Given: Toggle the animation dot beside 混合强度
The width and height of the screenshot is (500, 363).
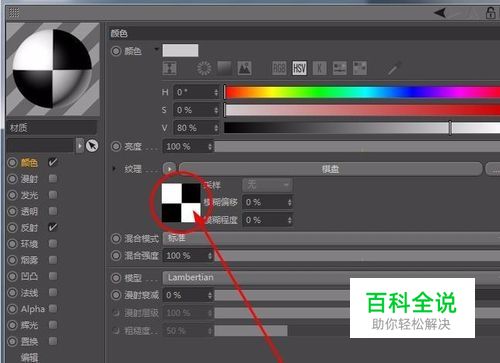Looking at the screenshot, I should pos(116,256).
